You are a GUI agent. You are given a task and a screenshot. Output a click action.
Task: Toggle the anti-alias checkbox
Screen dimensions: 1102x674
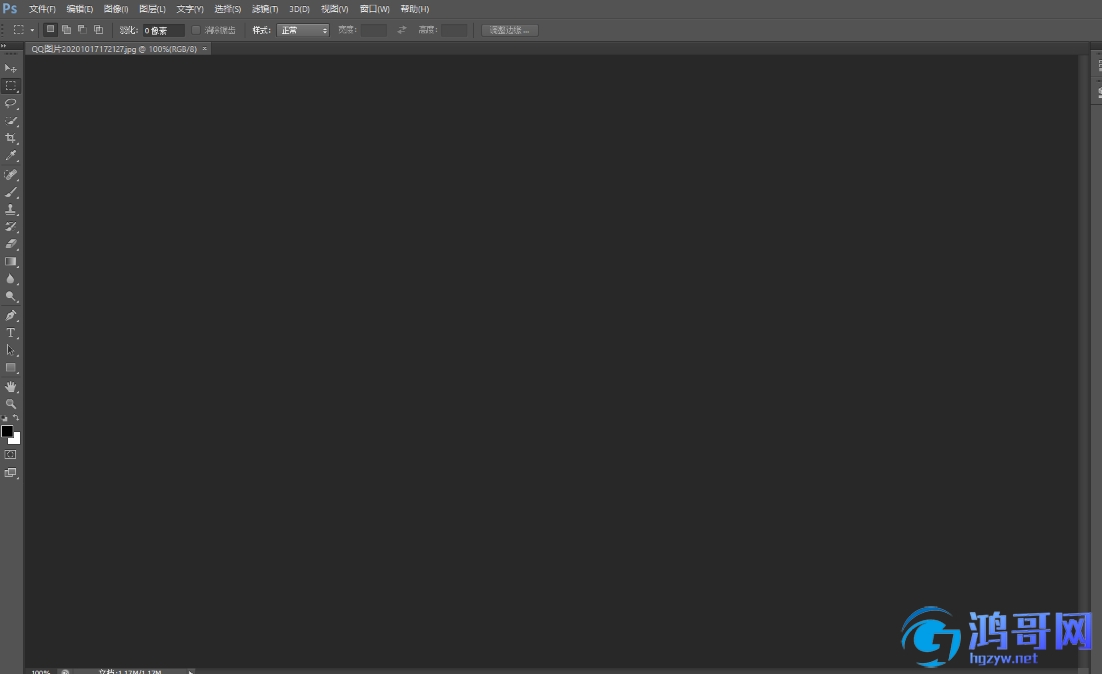click(196, 30)
